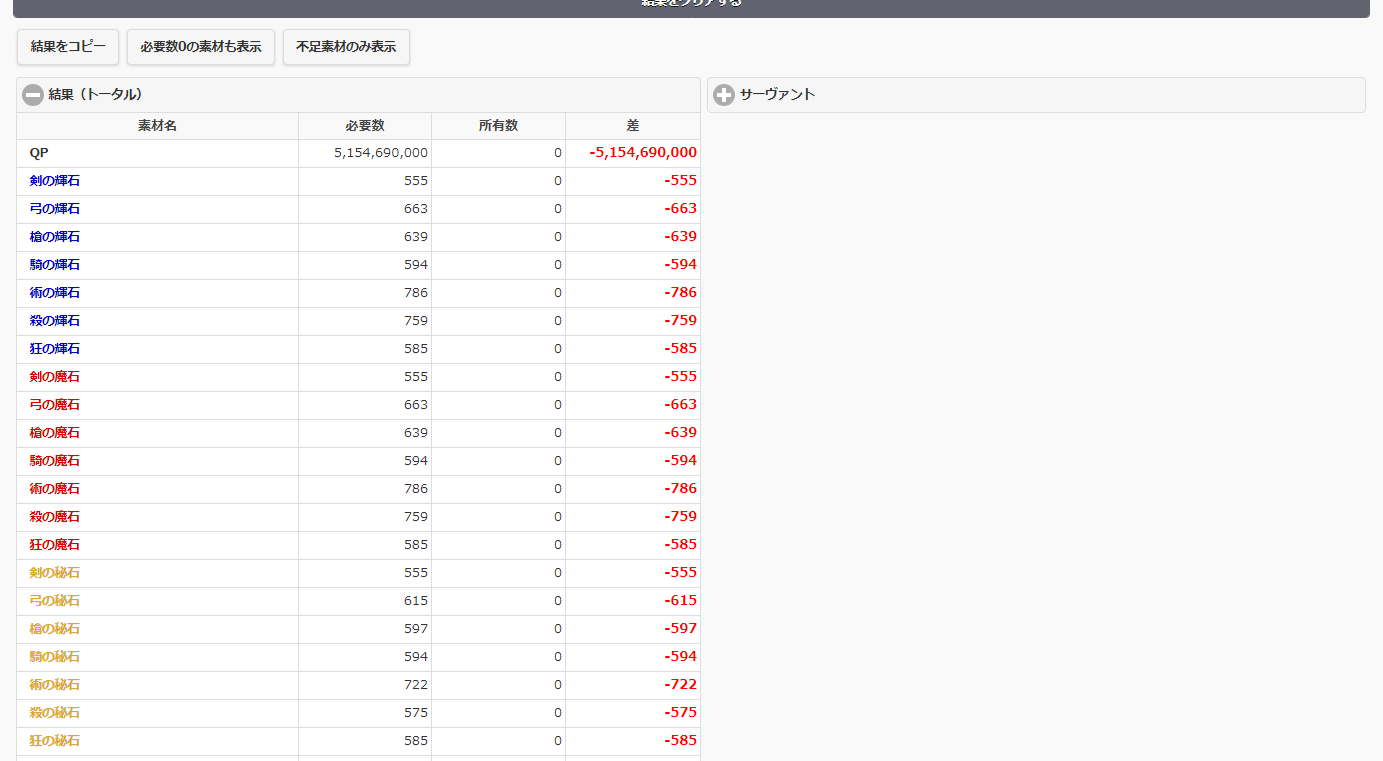
Task: Click the 所有数 column header
Action: [x=498, y=126]
